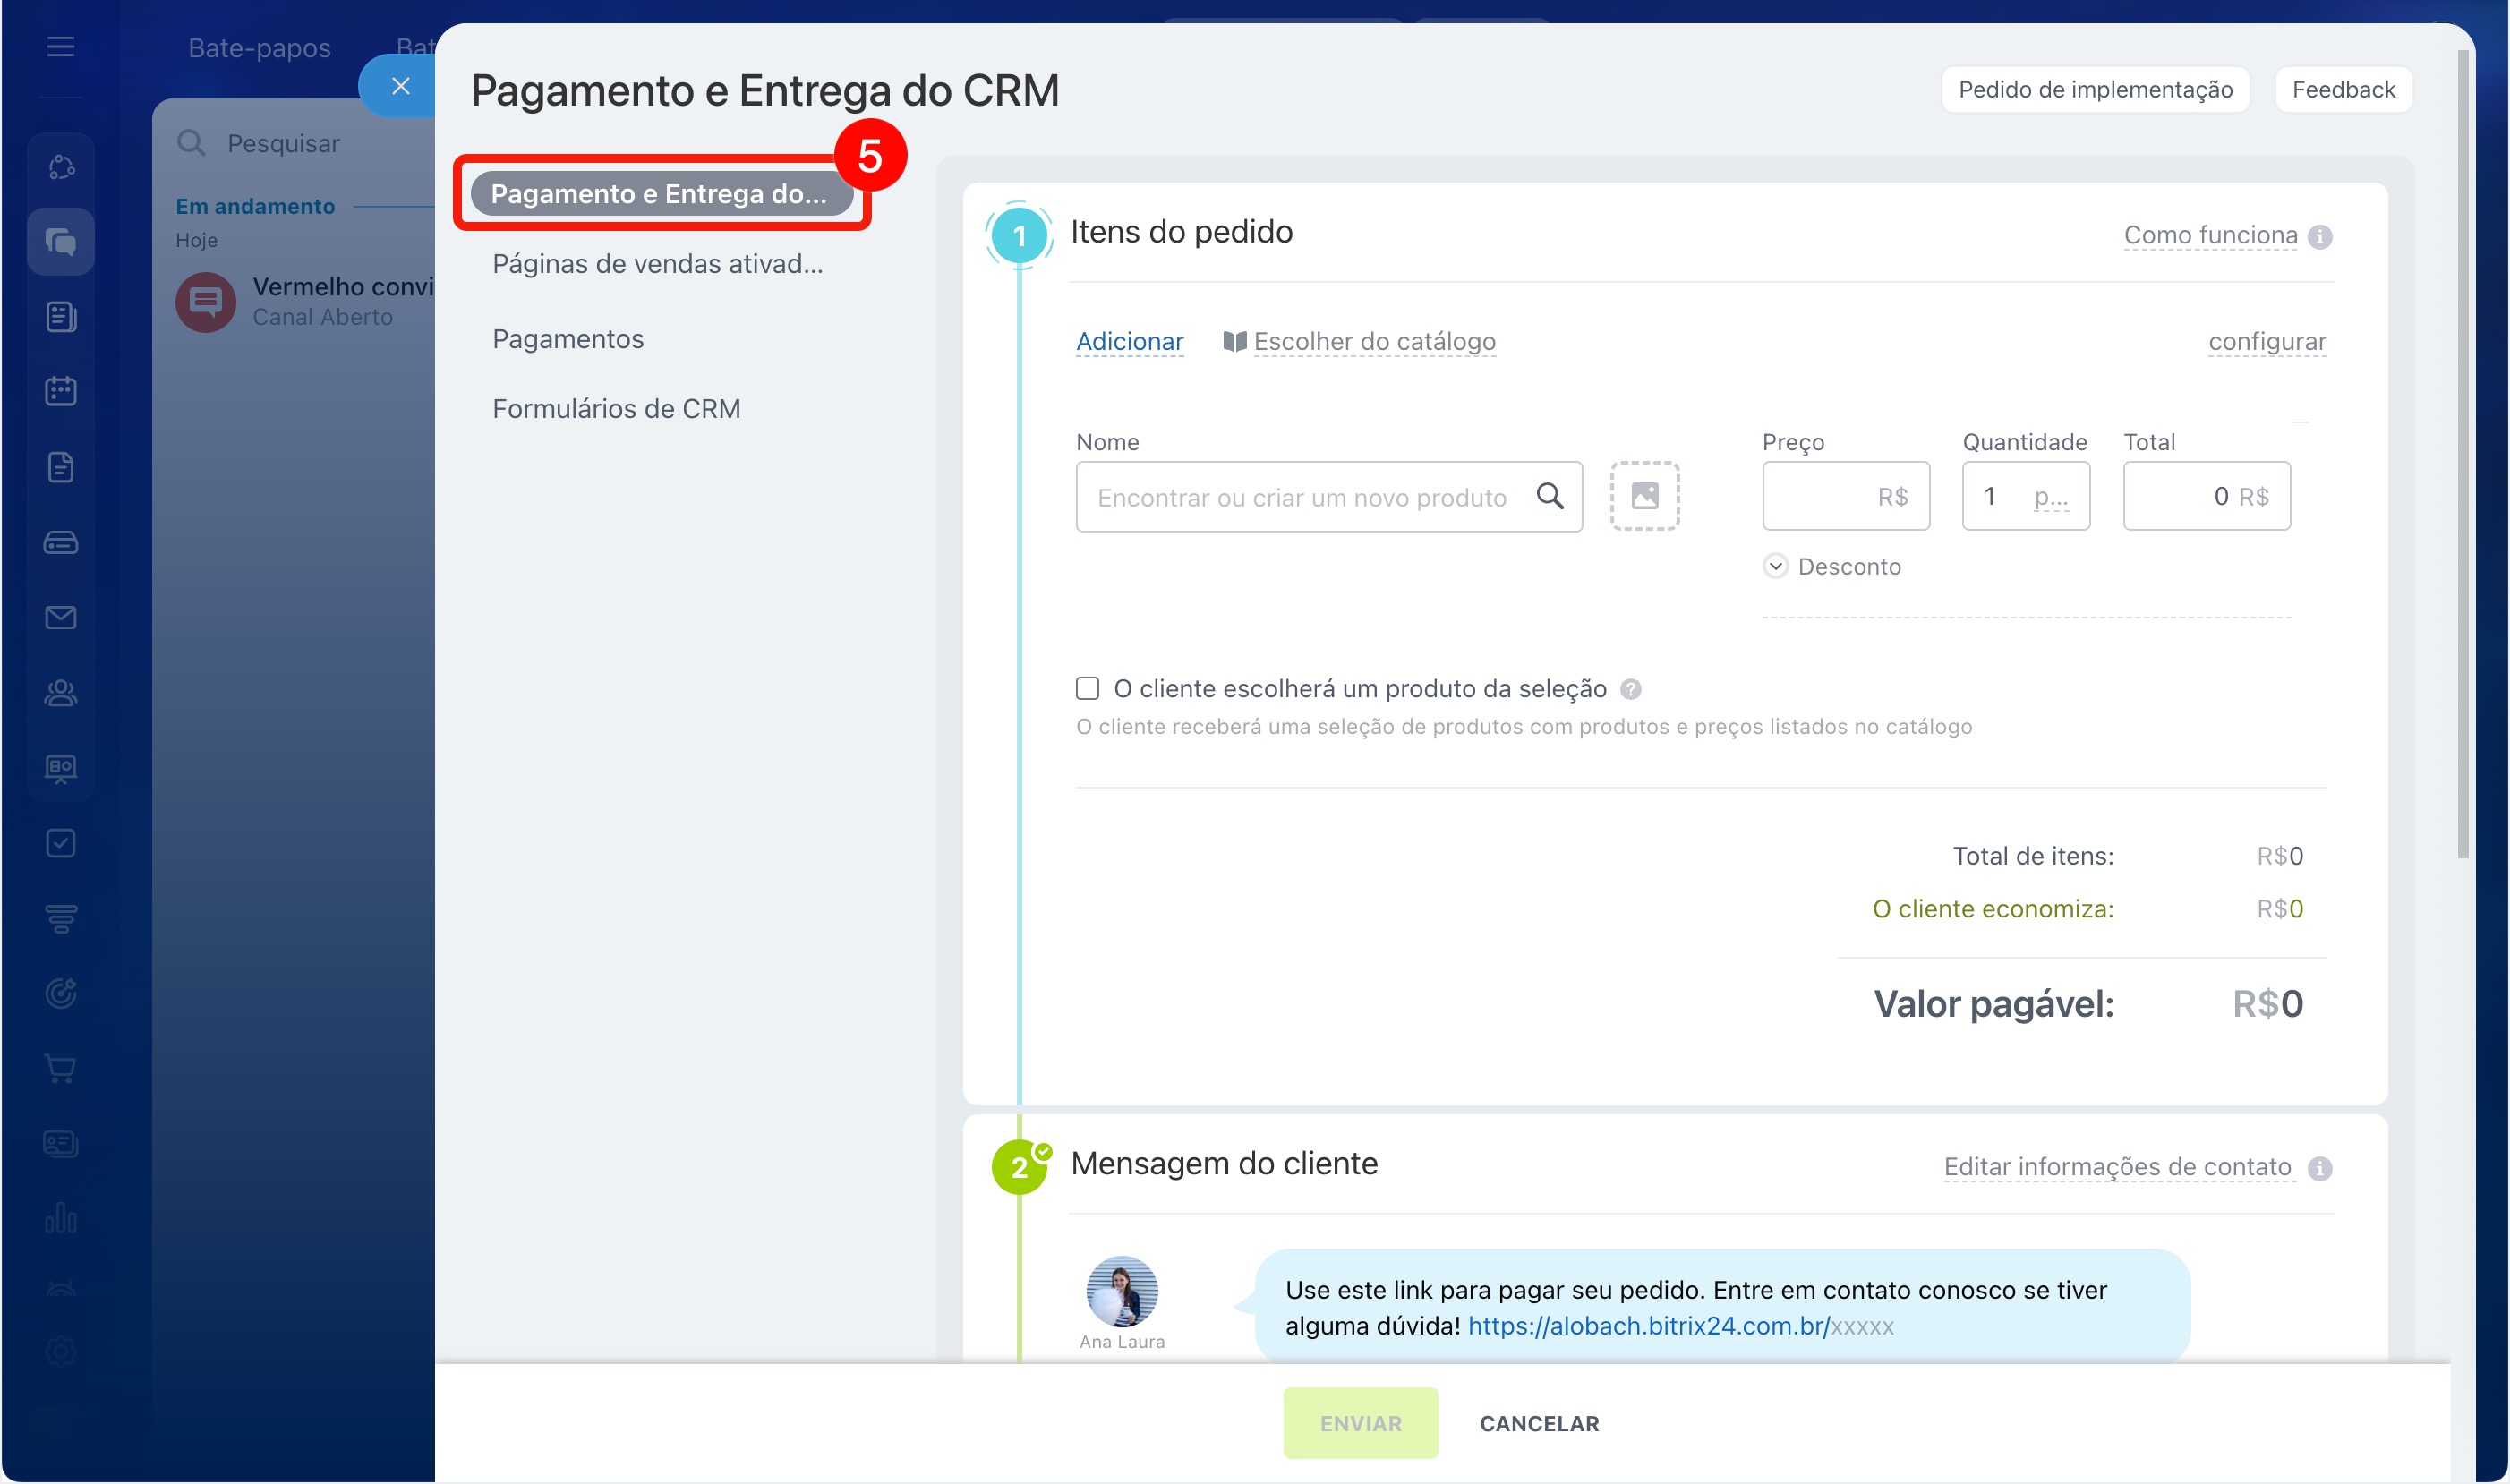The height and width of the screenshot is (1484, 2510).
Task: Click the product search magnifier icon
Action: tap(1549, 496)
